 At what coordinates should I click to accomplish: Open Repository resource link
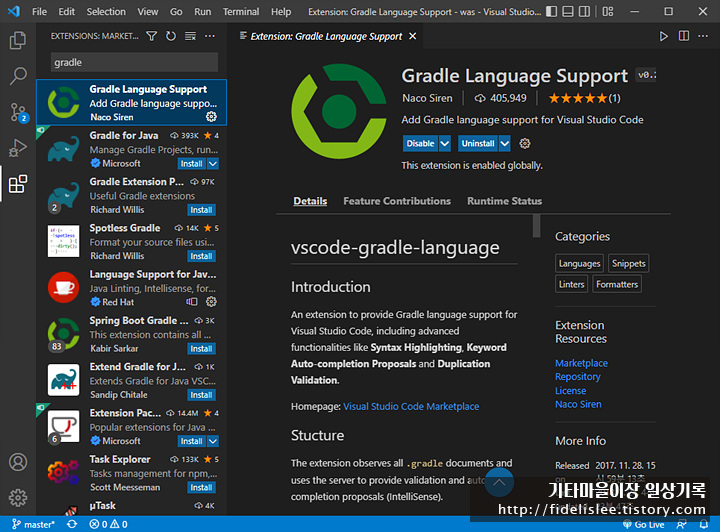tap(578, 377)
